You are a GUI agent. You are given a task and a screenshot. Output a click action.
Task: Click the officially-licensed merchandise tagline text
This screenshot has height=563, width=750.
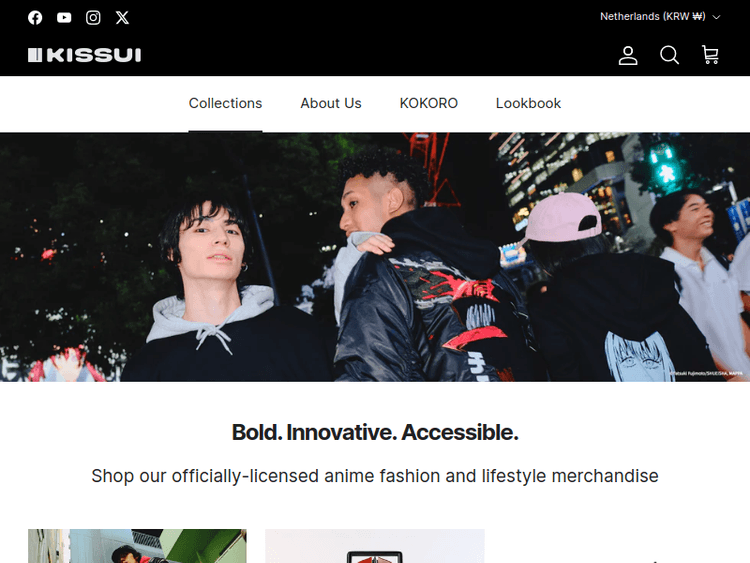375,476
